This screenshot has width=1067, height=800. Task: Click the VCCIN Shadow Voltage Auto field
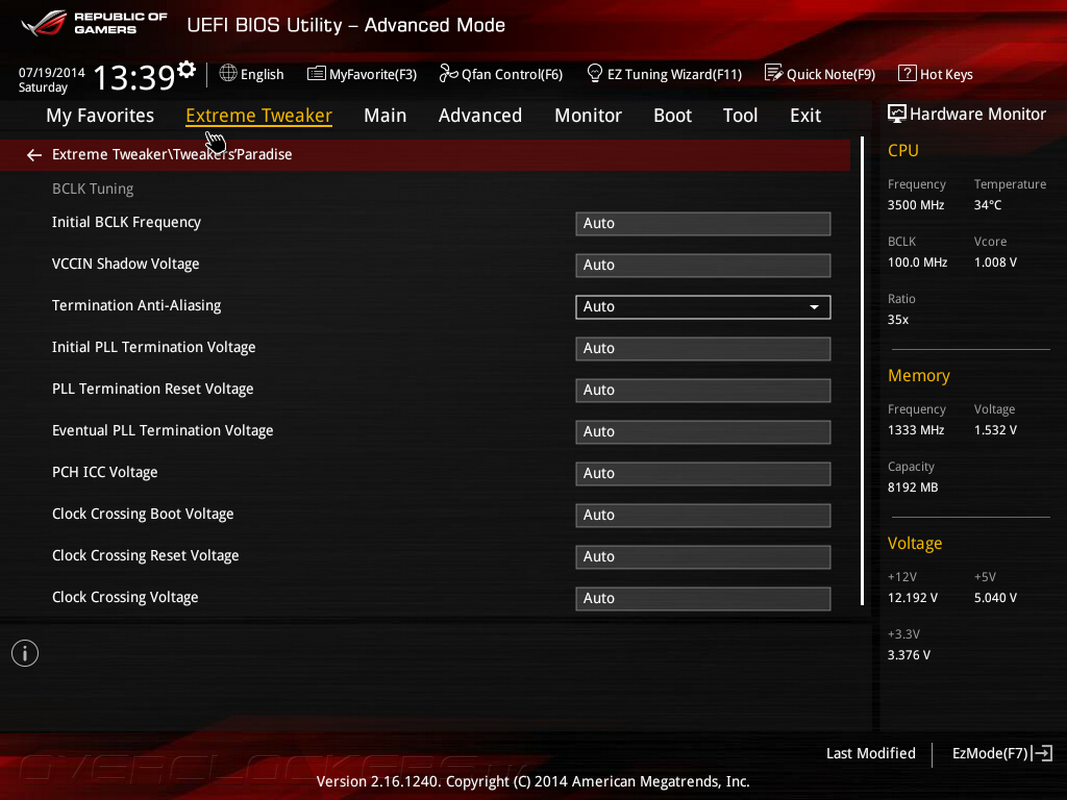(703, 265)
